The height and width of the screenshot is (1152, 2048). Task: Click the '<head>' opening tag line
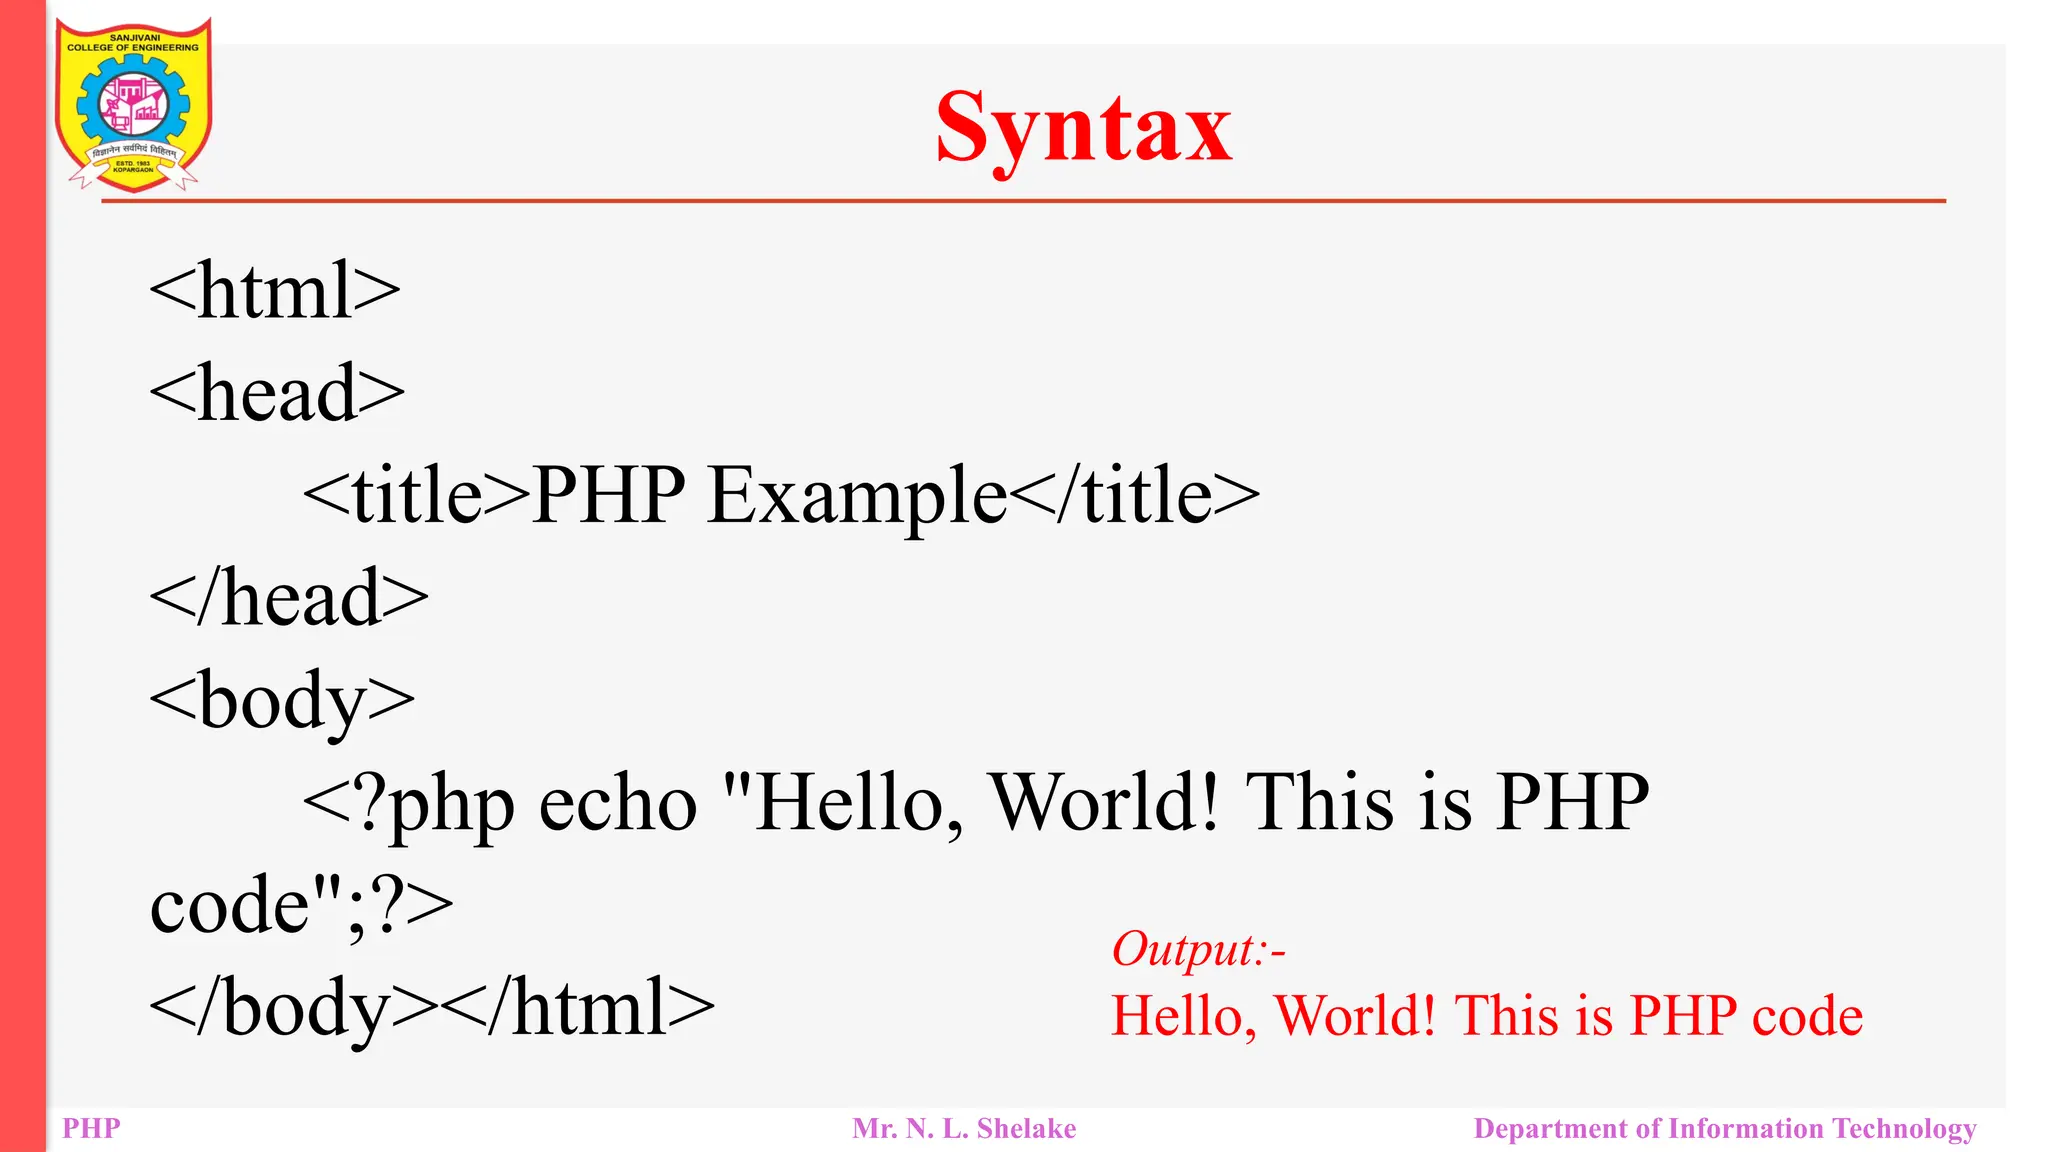[277, 393]
